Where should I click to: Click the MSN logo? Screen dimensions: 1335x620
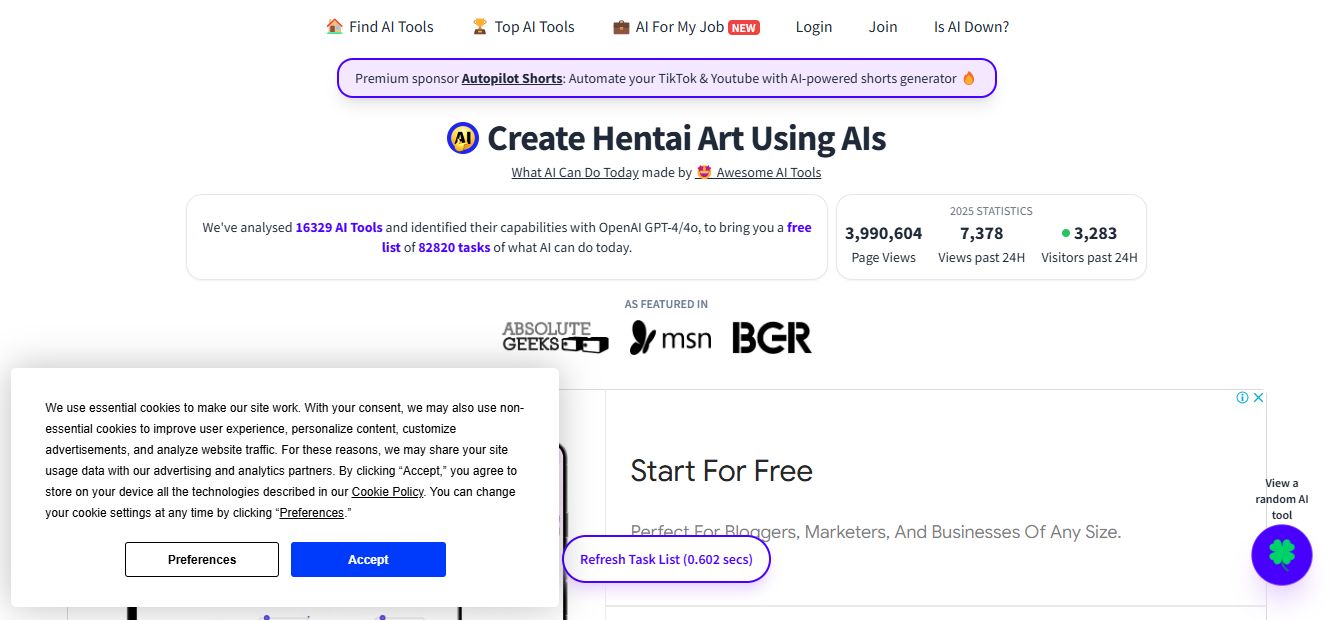coord(670,338)
